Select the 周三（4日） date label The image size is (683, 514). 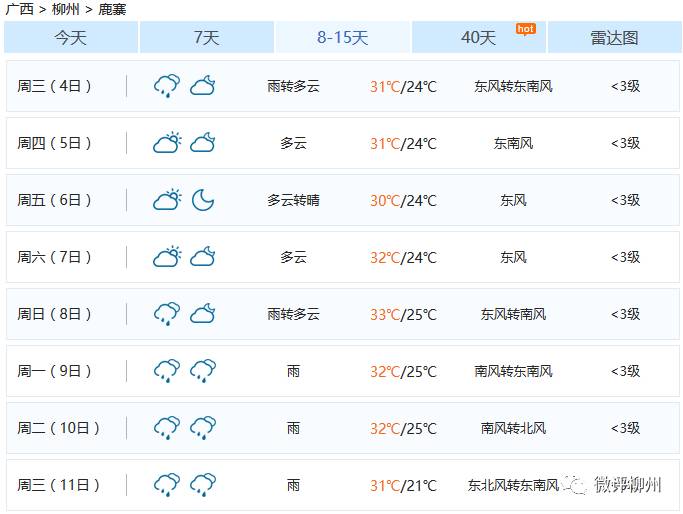pyautogui.click(x=54, y=86)
